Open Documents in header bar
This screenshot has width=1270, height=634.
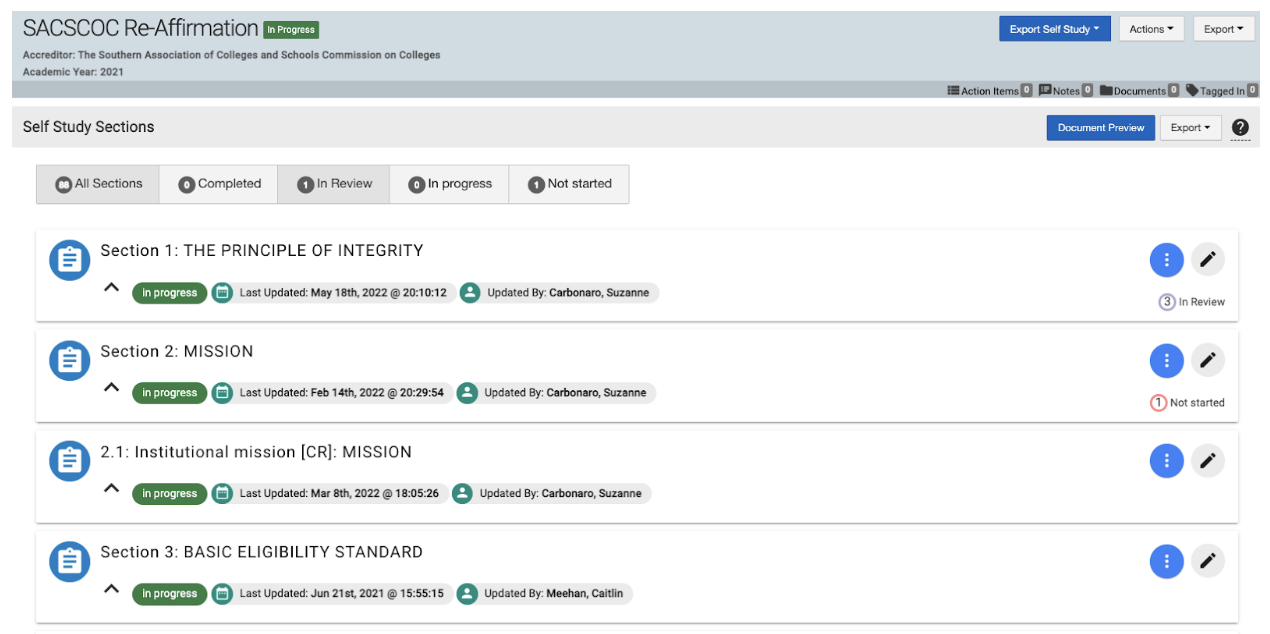tap(1139, 90)
